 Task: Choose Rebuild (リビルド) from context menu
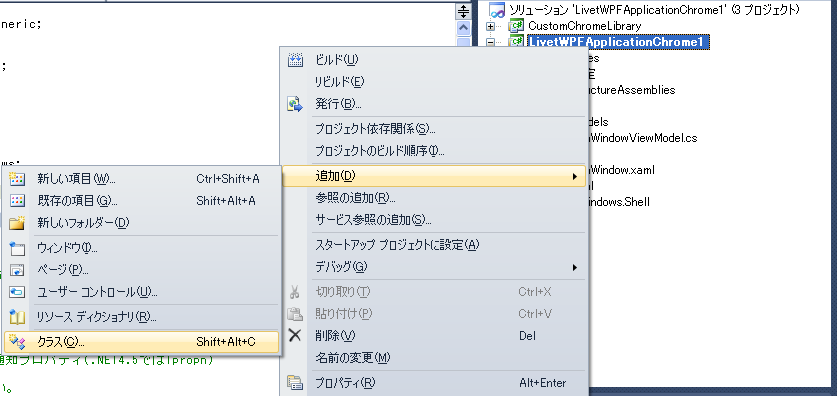(340, 82)
